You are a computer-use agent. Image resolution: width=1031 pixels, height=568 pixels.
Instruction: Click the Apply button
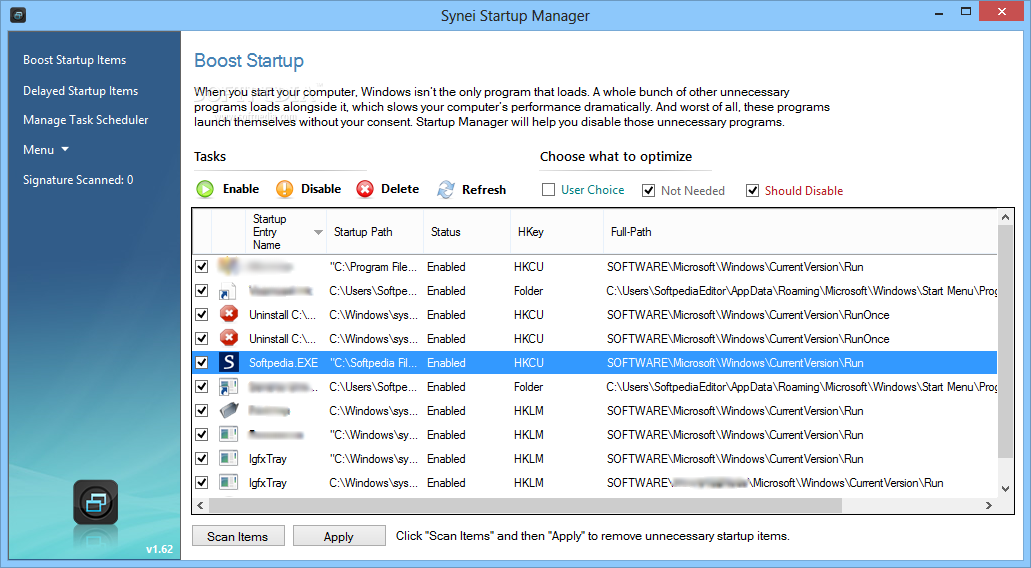tap(339, 536)
